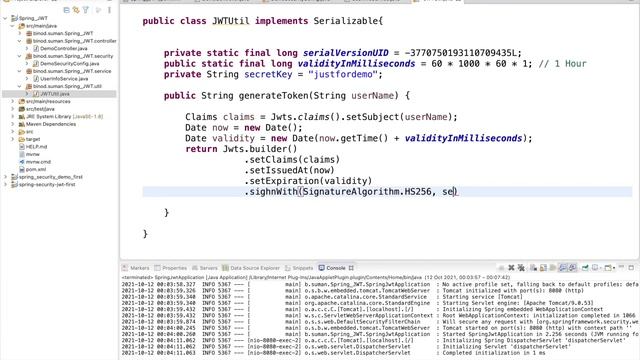Click HELP.md file icon
The height and width of the screenshot is (360, 640).
click(x=22, y=147)
